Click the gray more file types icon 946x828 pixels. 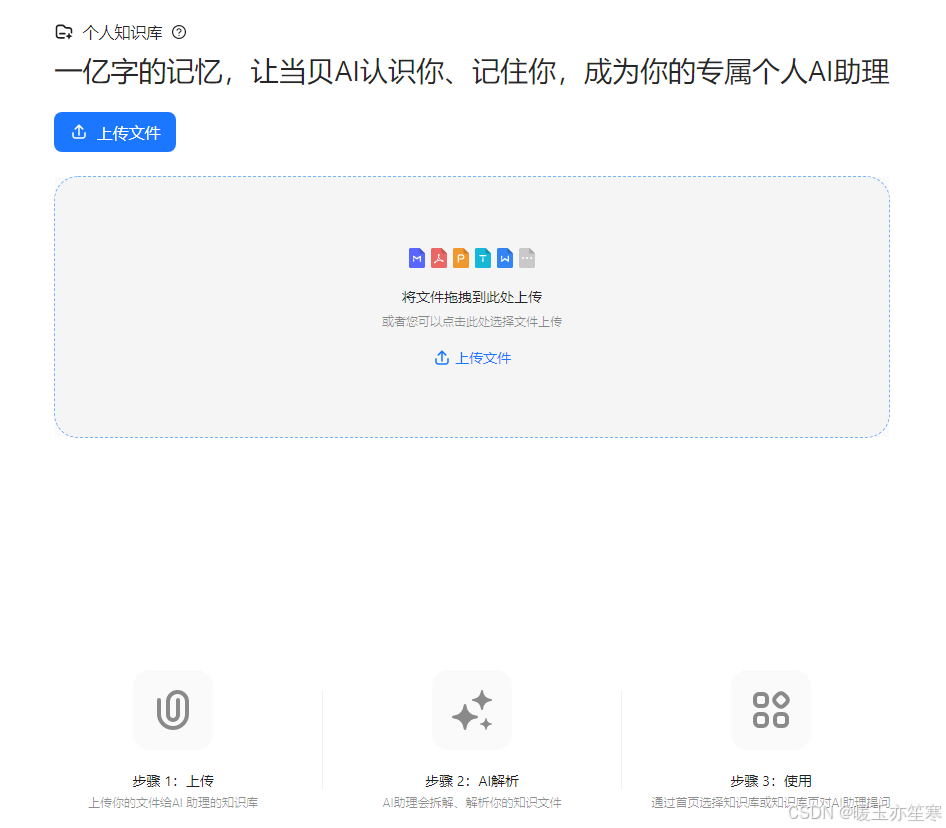pos(527,258)
